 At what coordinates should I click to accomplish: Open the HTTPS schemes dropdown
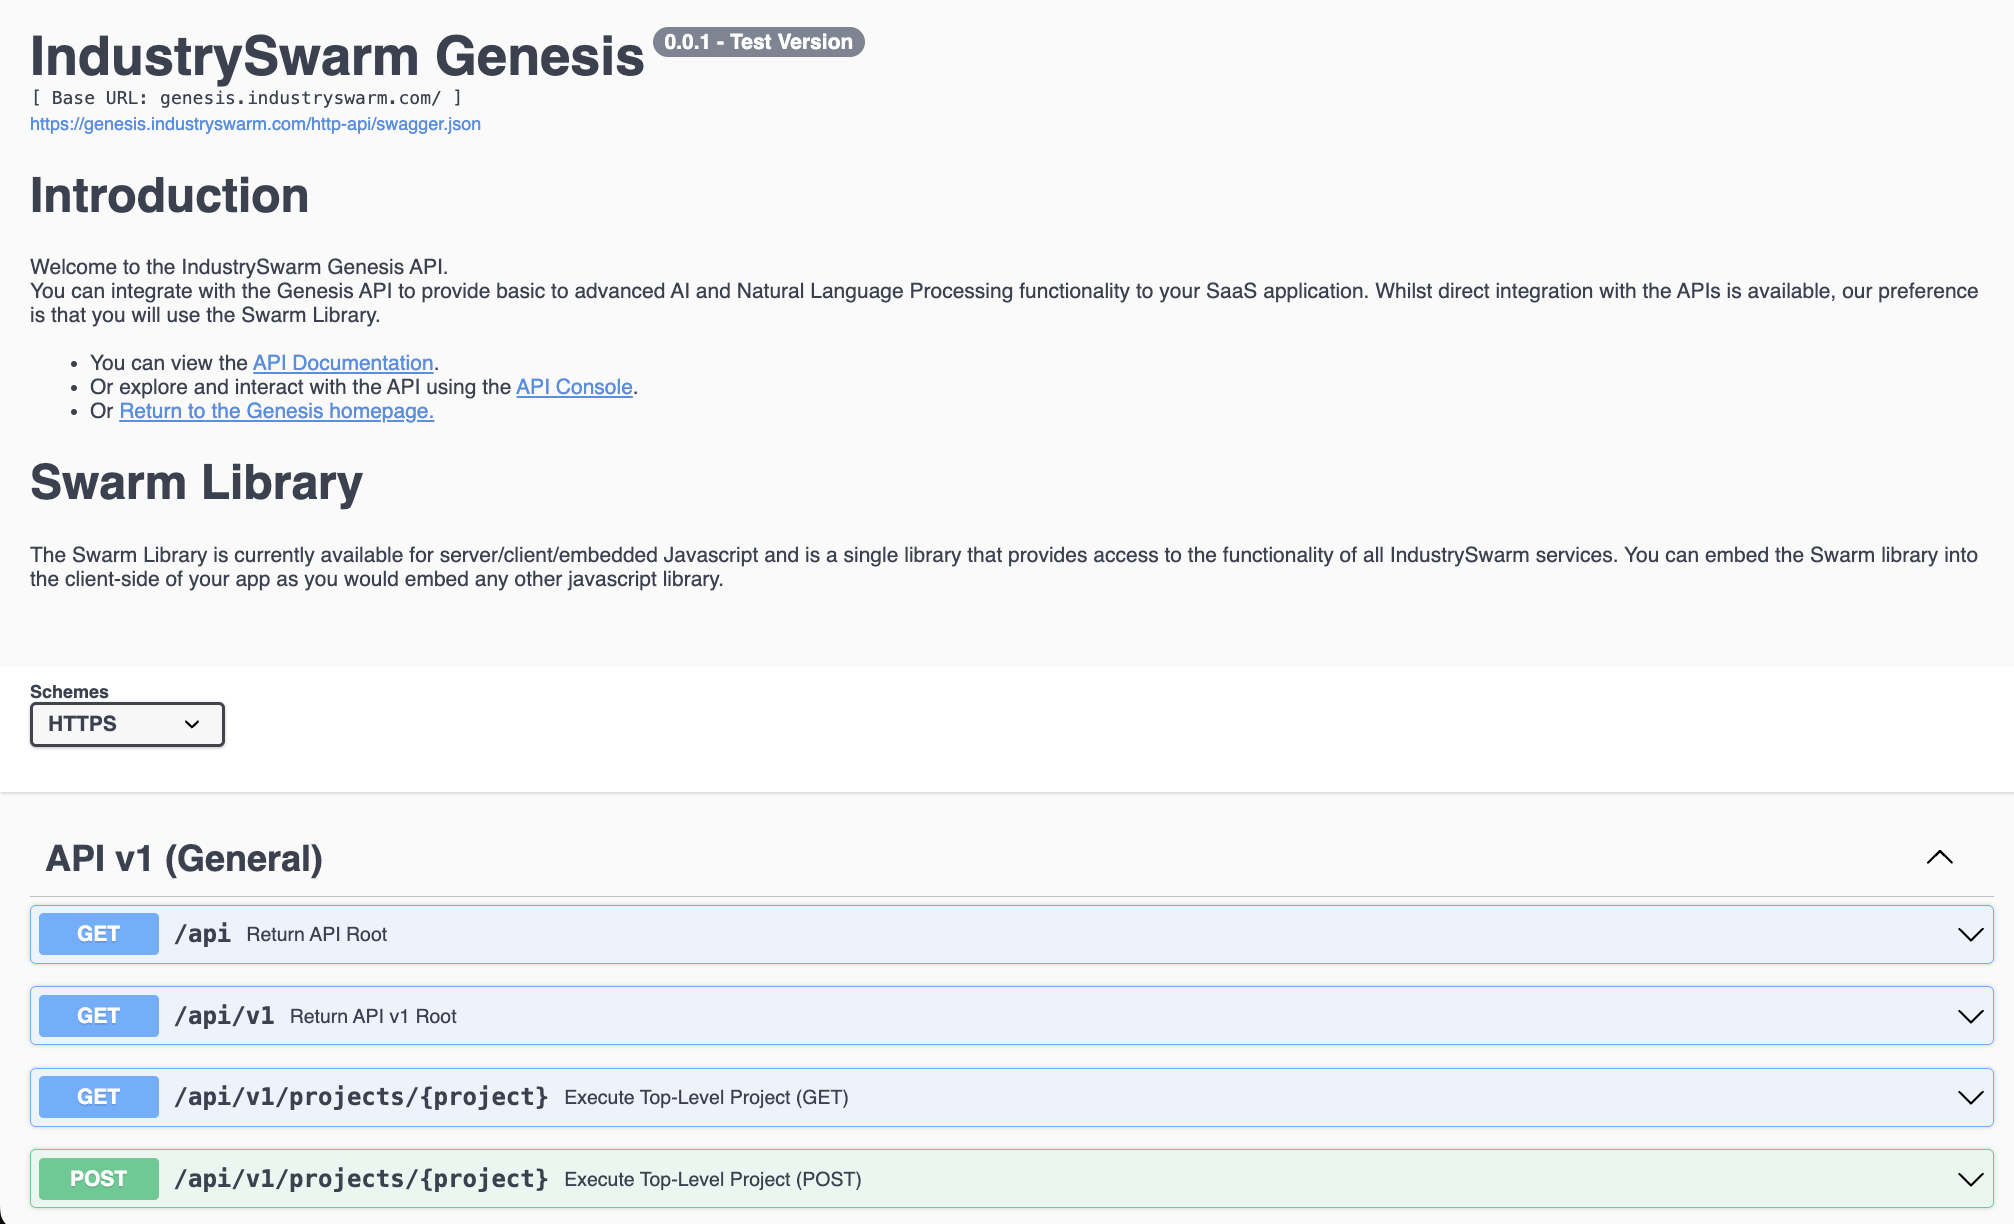(x=127, y=724)
